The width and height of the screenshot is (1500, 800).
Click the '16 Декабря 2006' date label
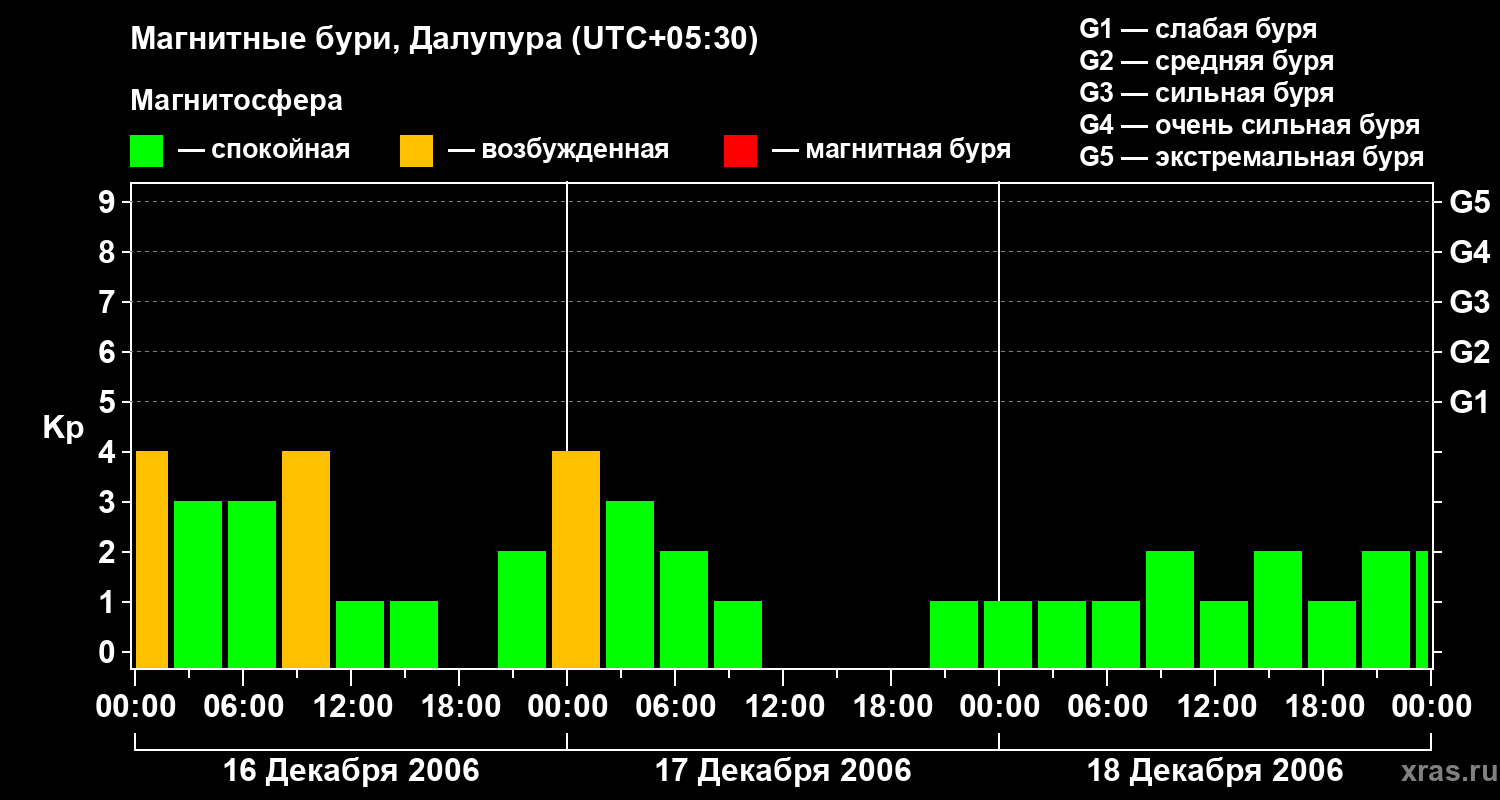(x=351, y=771)
